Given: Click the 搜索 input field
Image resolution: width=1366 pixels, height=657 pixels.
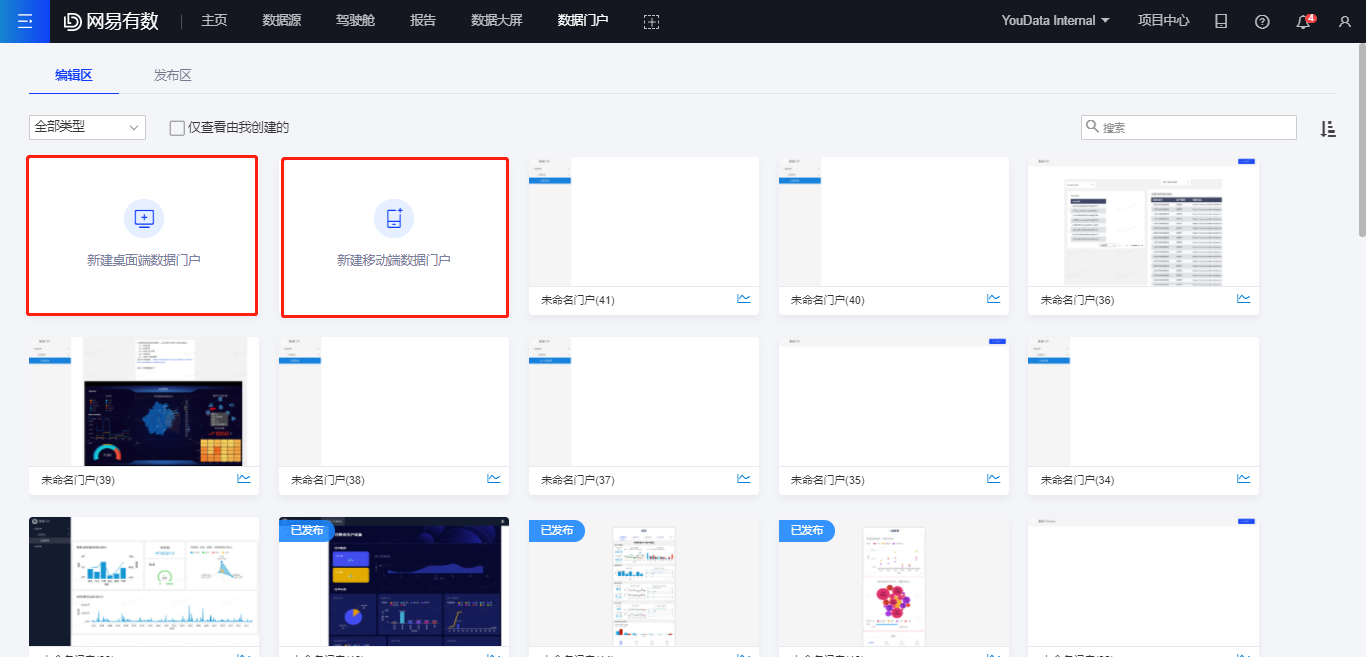Looking at the screenshot, I should point(1189,127).
